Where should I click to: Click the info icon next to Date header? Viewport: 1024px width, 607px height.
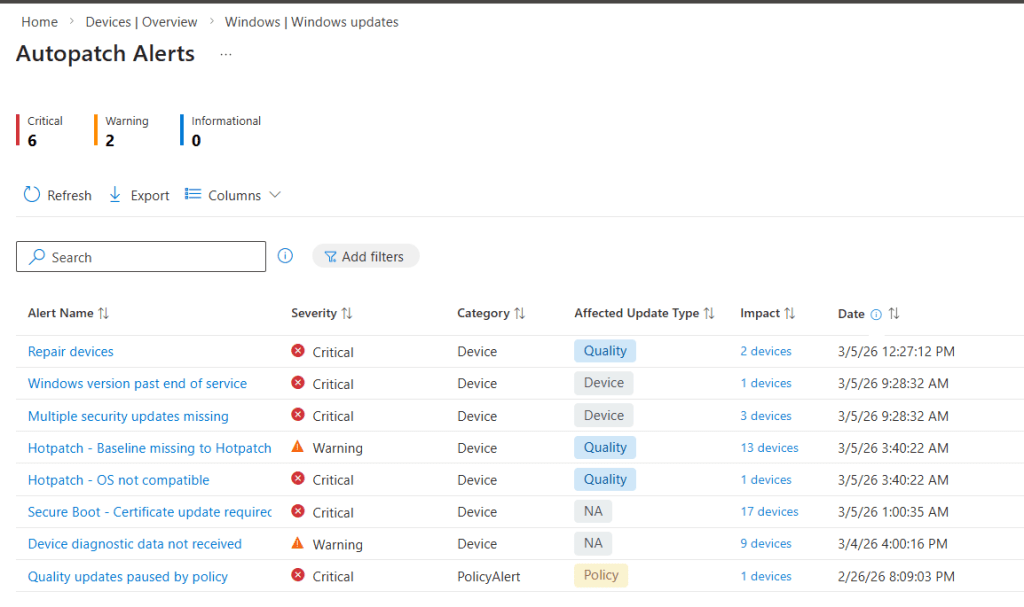pyautogui.click(x=876, y=314)
